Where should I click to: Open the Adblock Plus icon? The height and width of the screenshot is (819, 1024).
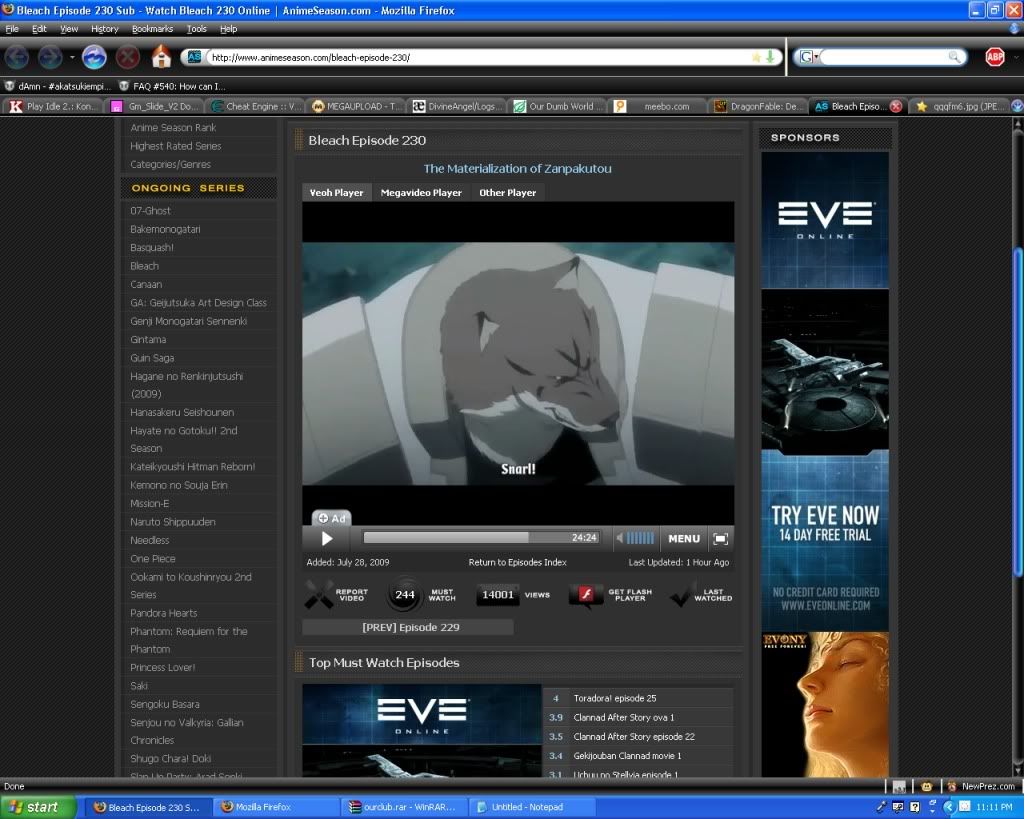[994, 57]
